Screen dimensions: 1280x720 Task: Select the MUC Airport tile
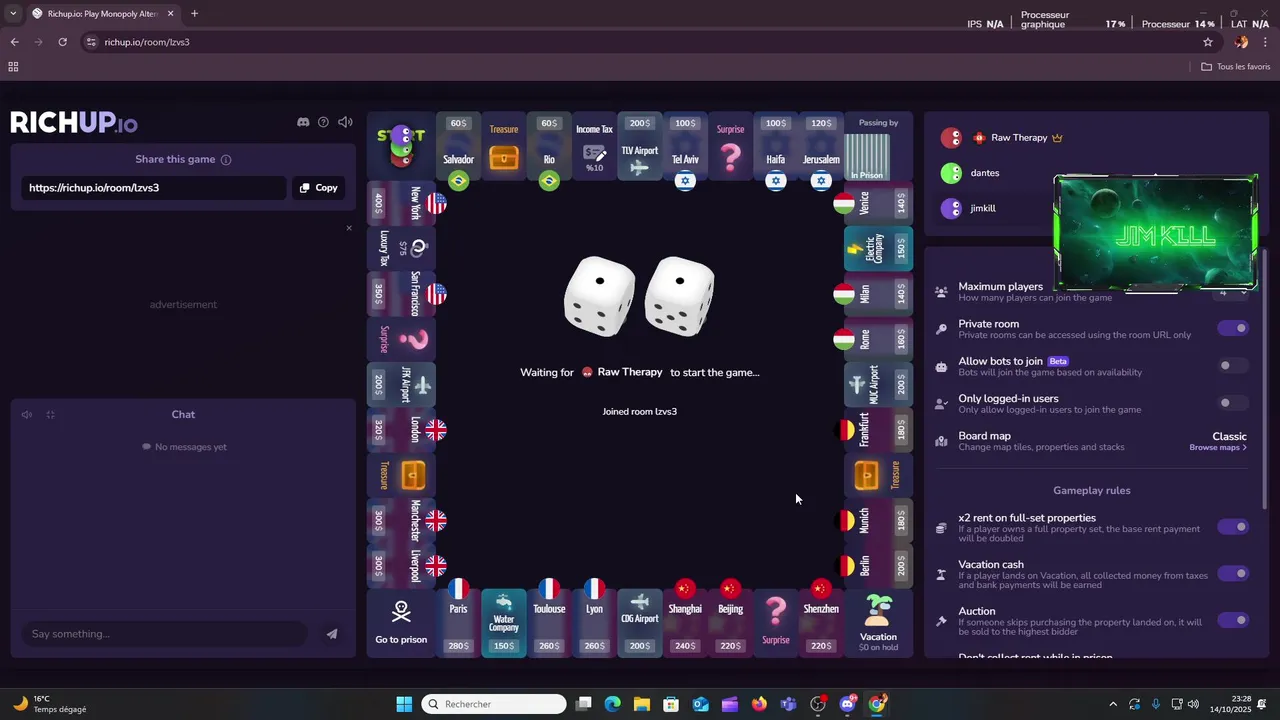[879, 385]
